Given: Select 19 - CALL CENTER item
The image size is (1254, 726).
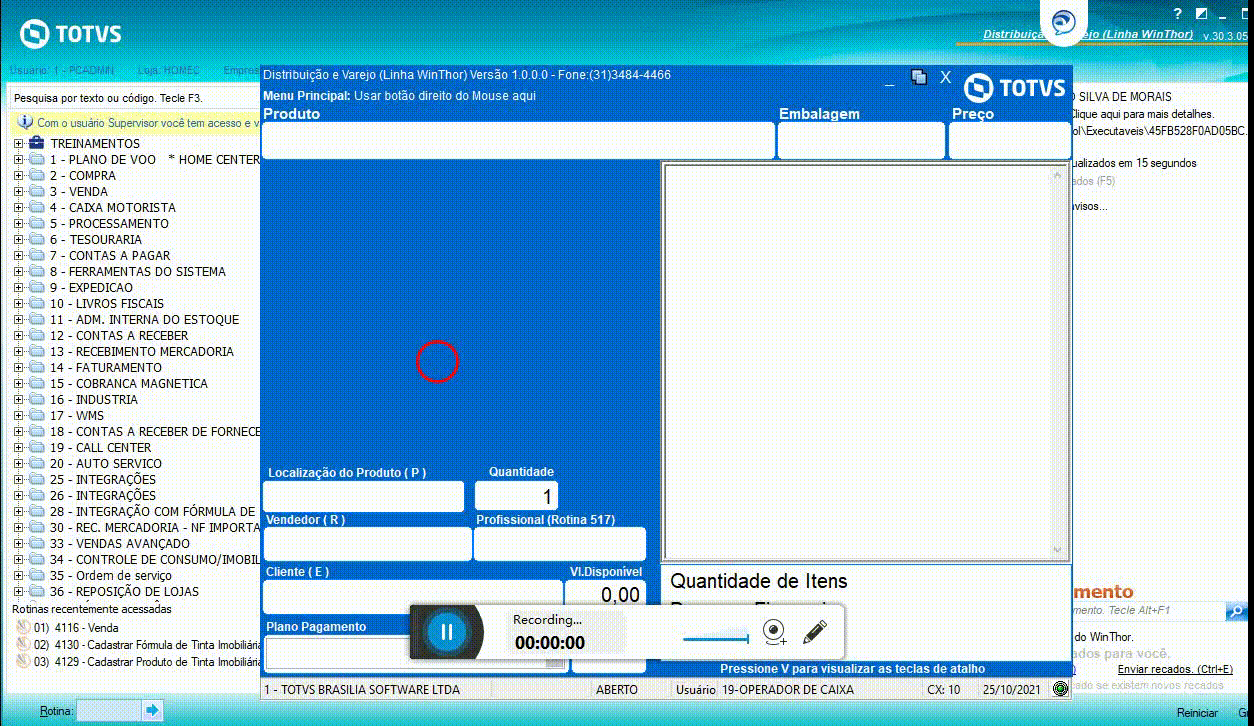Looking at the screenshot, I should point(101,447).
